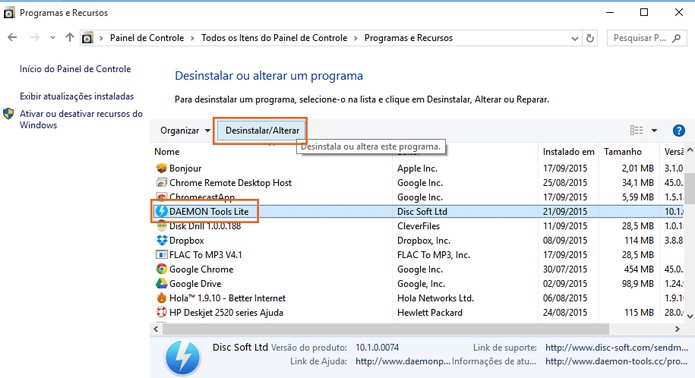Open Exibir atualizações instaladas link
The image size is (695, 378).
pos(76,96)
